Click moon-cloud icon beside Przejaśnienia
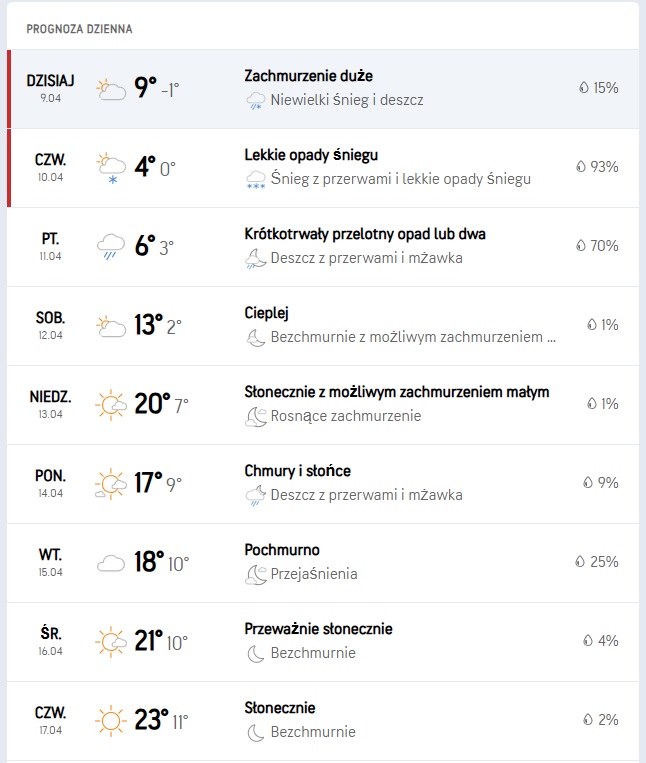Image resolution: width=646 pixels, height=763 pixels. [x=256, y=574]
